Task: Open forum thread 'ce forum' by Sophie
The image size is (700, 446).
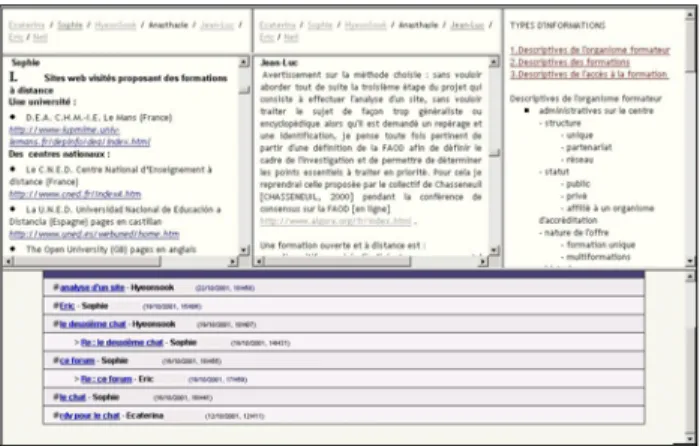Action: [77, 361]
